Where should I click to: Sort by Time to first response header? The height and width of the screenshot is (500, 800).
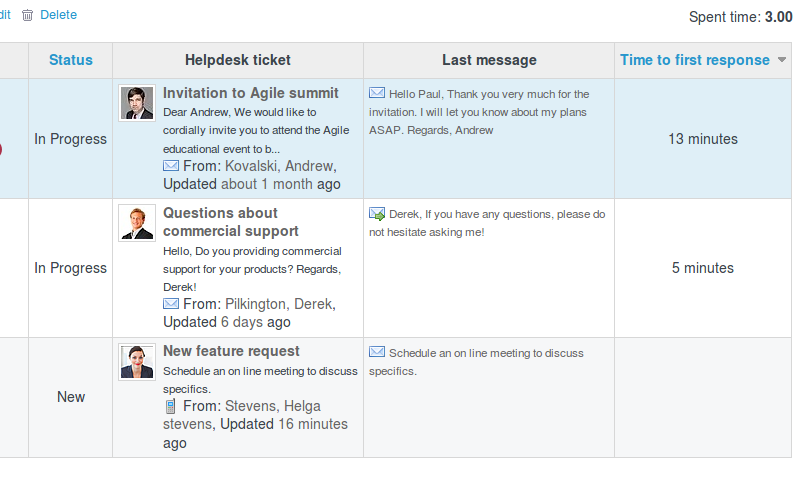tap(694, 60)
